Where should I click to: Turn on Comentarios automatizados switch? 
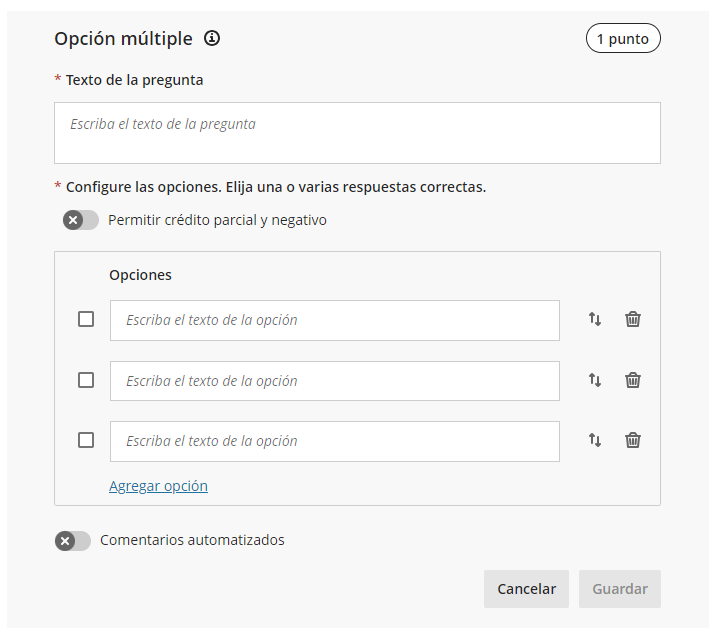pos(73,541)
